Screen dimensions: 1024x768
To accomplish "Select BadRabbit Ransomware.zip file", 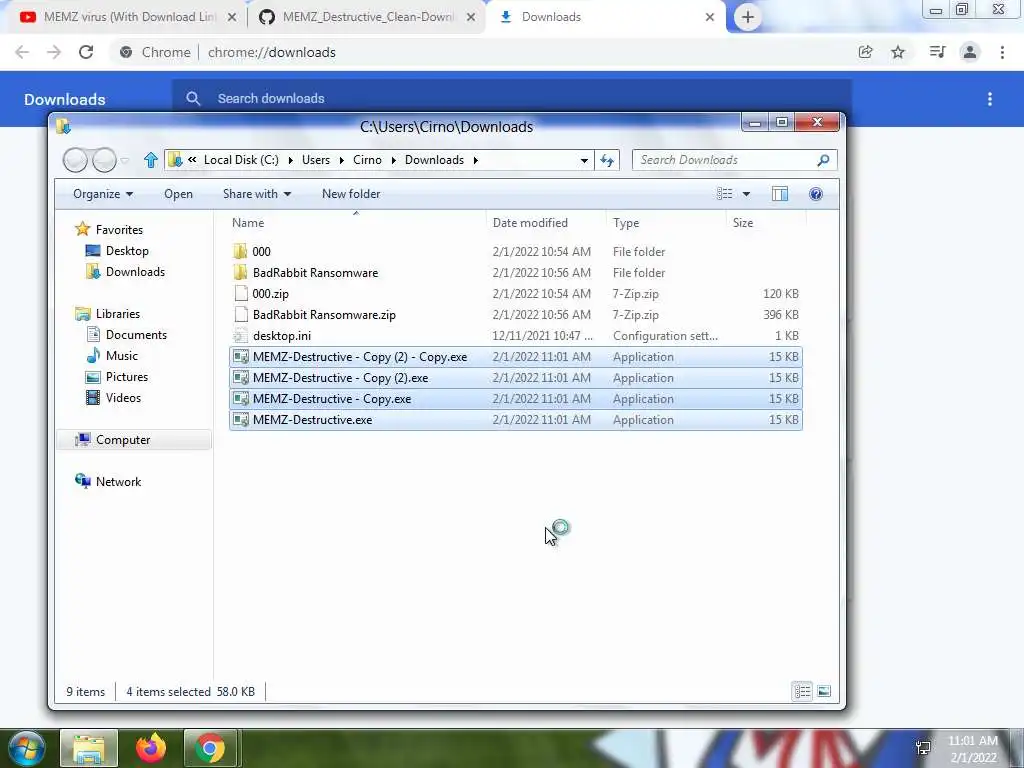I will pyautogui.click(x=515, y=315).
